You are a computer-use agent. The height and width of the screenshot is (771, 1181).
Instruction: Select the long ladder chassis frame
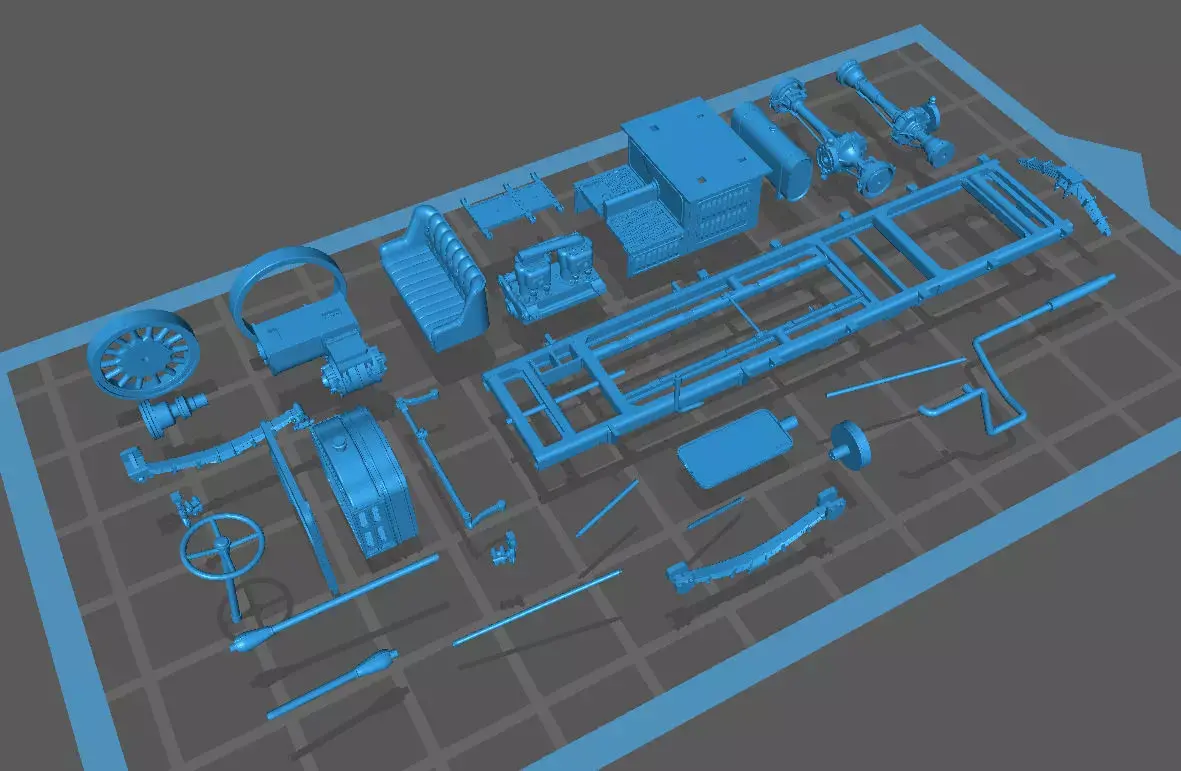[776, 310]
